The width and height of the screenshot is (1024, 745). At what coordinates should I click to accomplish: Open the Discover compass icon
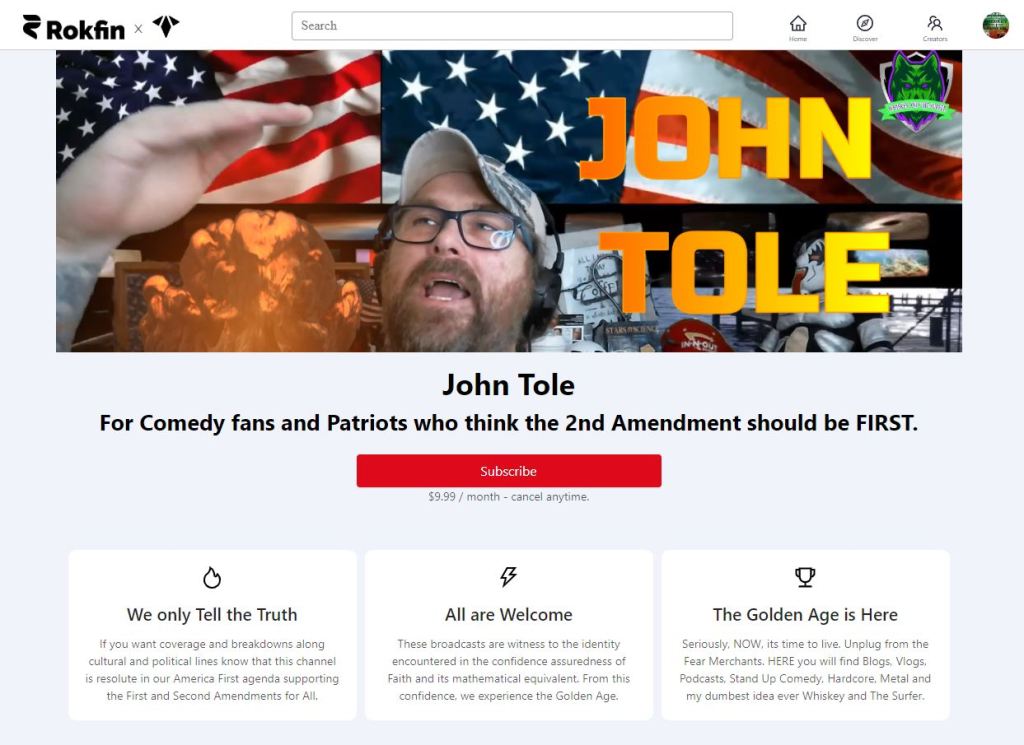tap(865, 28)
